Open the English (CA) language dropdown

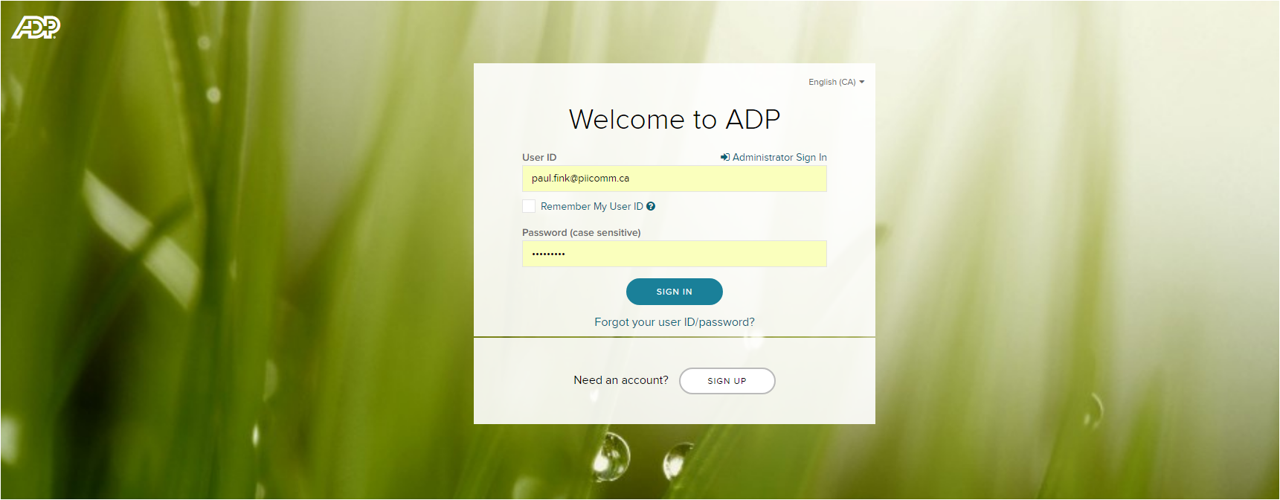click(832, 82)
